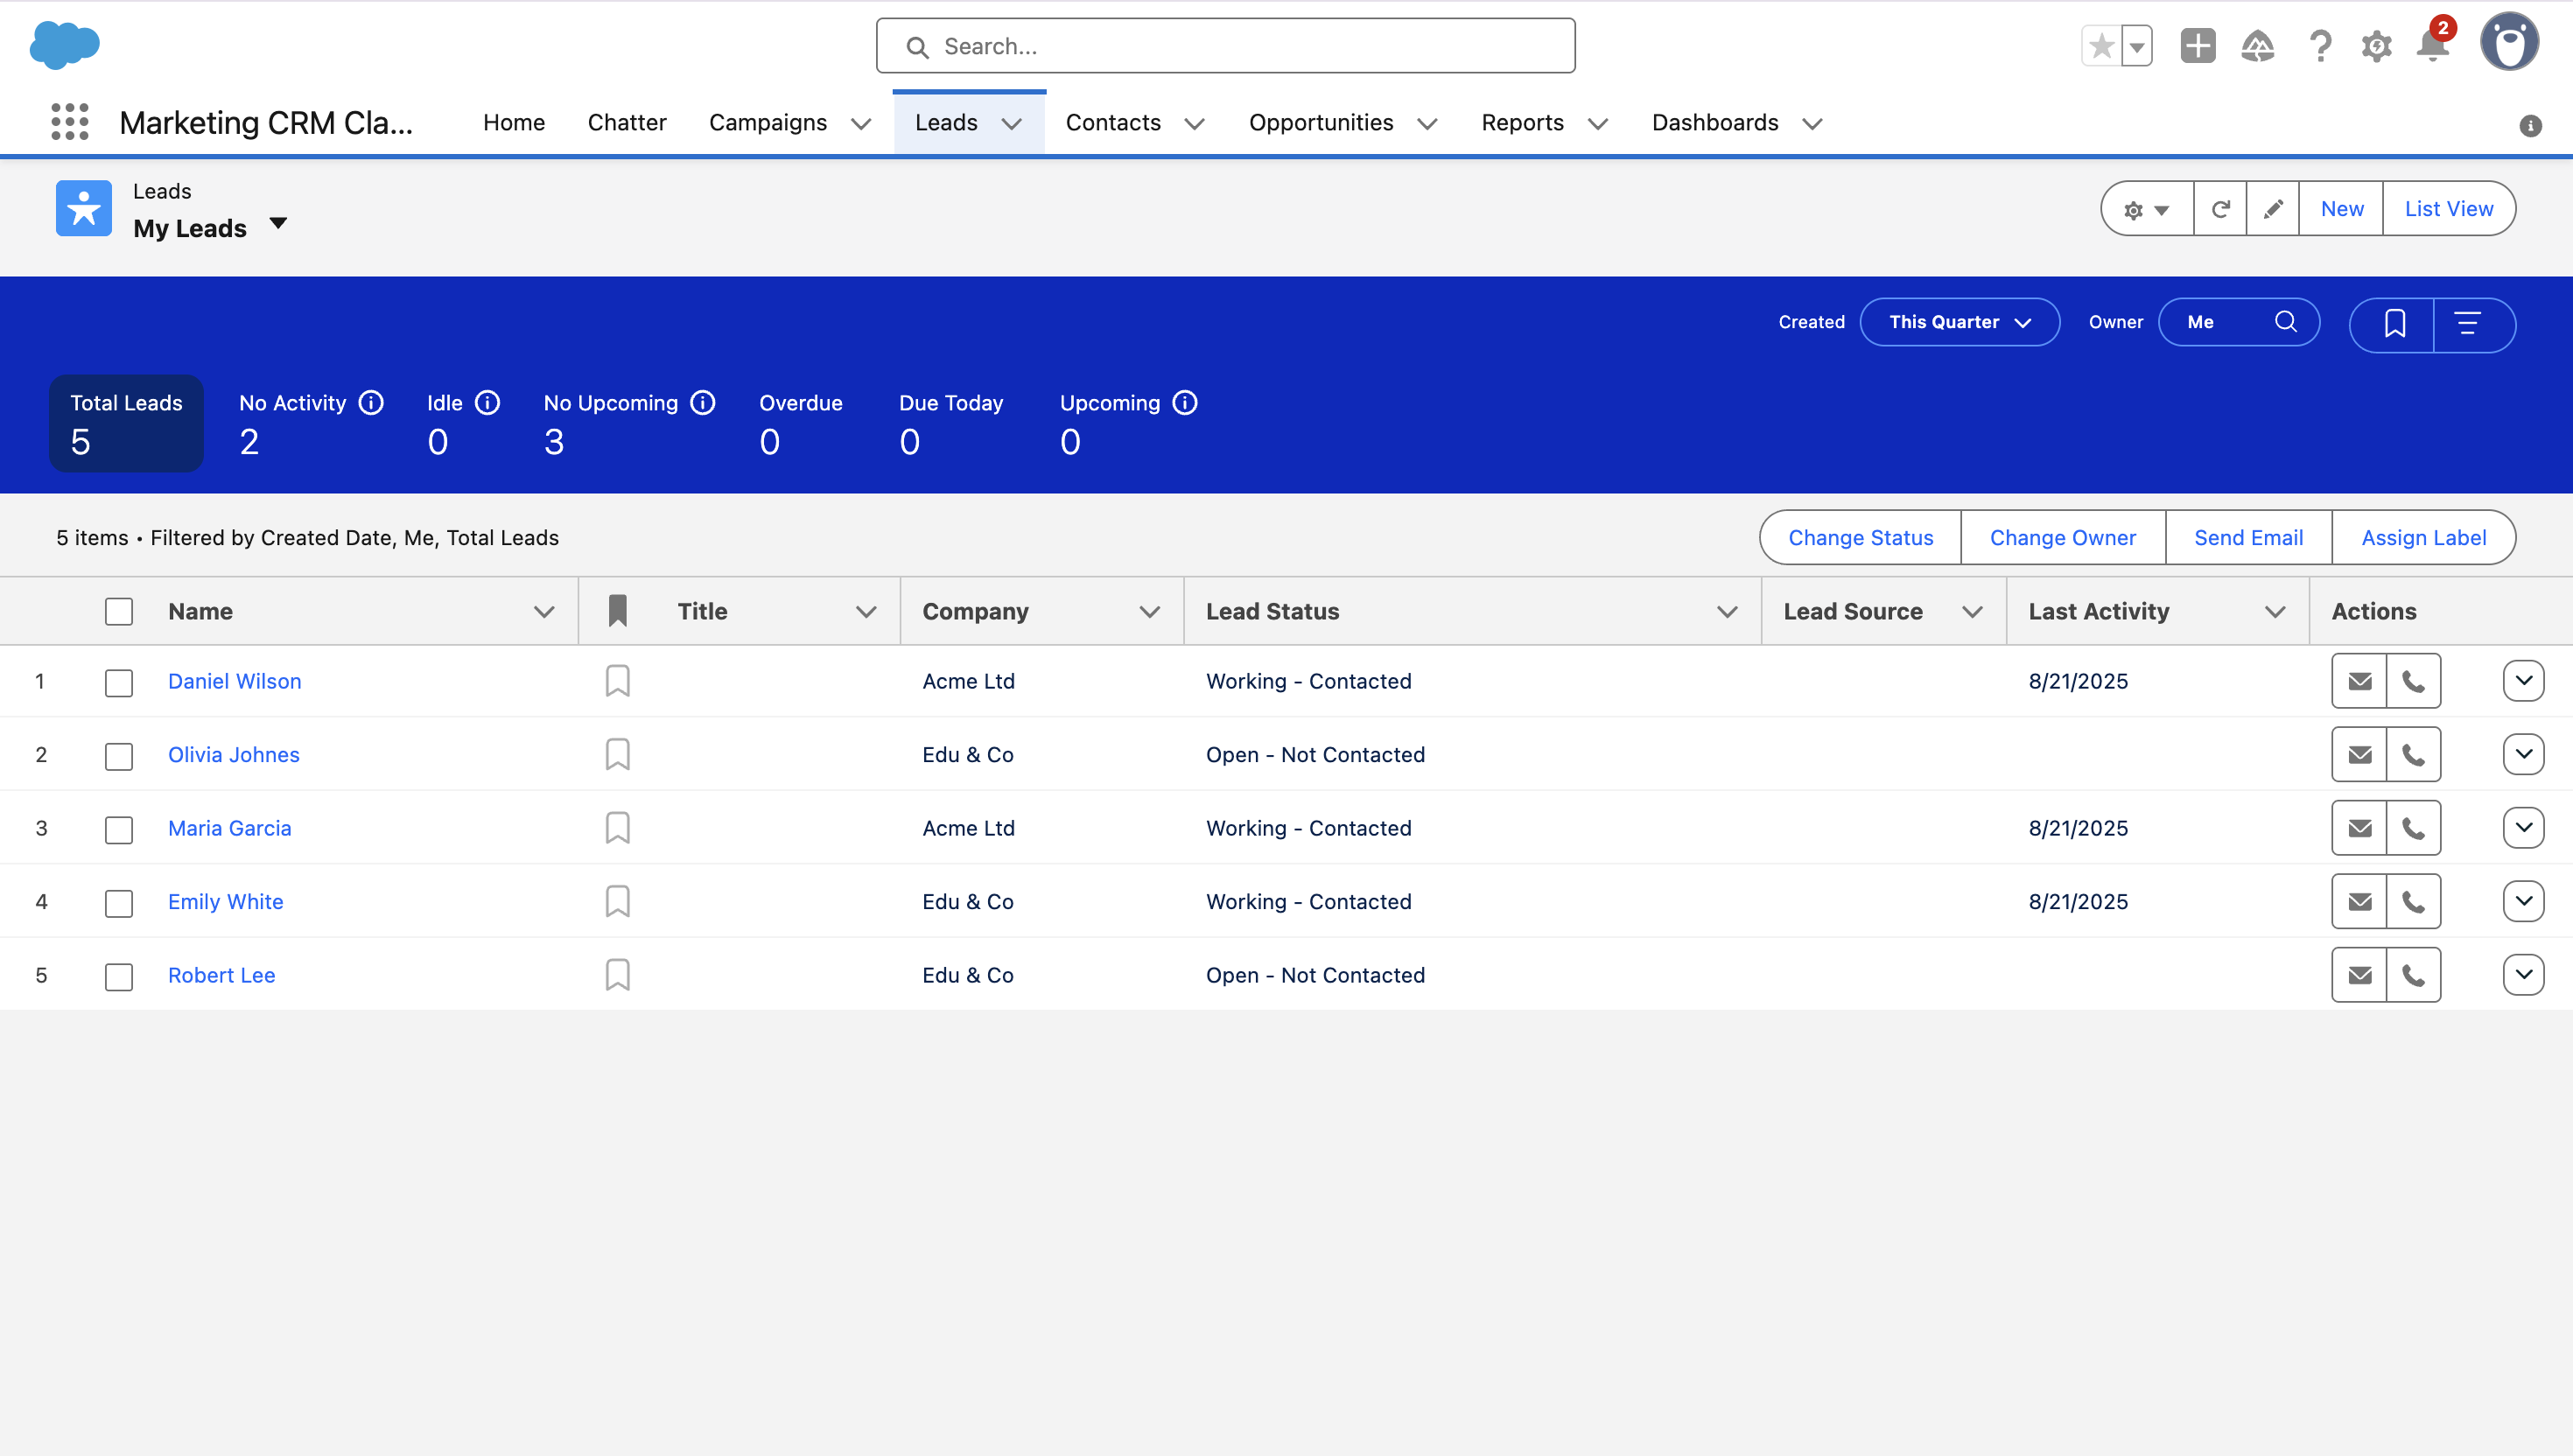
Task: Open This Quarter created filter dropdown
Action: point(1959,322)
